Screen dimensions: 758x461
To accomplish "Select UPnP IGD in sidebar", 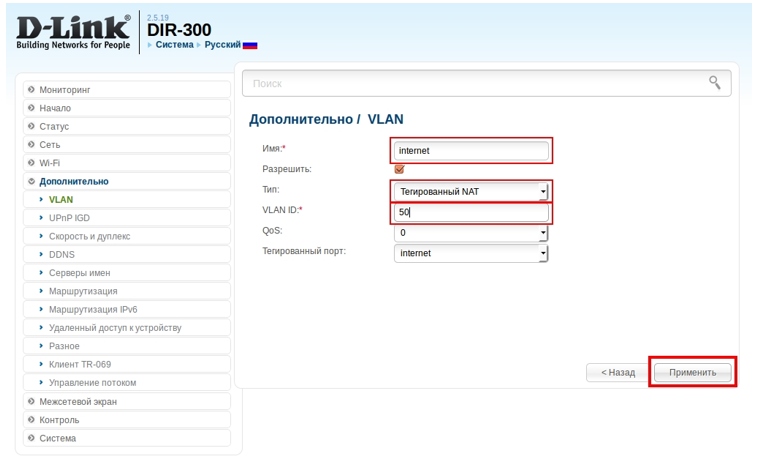I will pyautogui.click(x=70, y=218).
